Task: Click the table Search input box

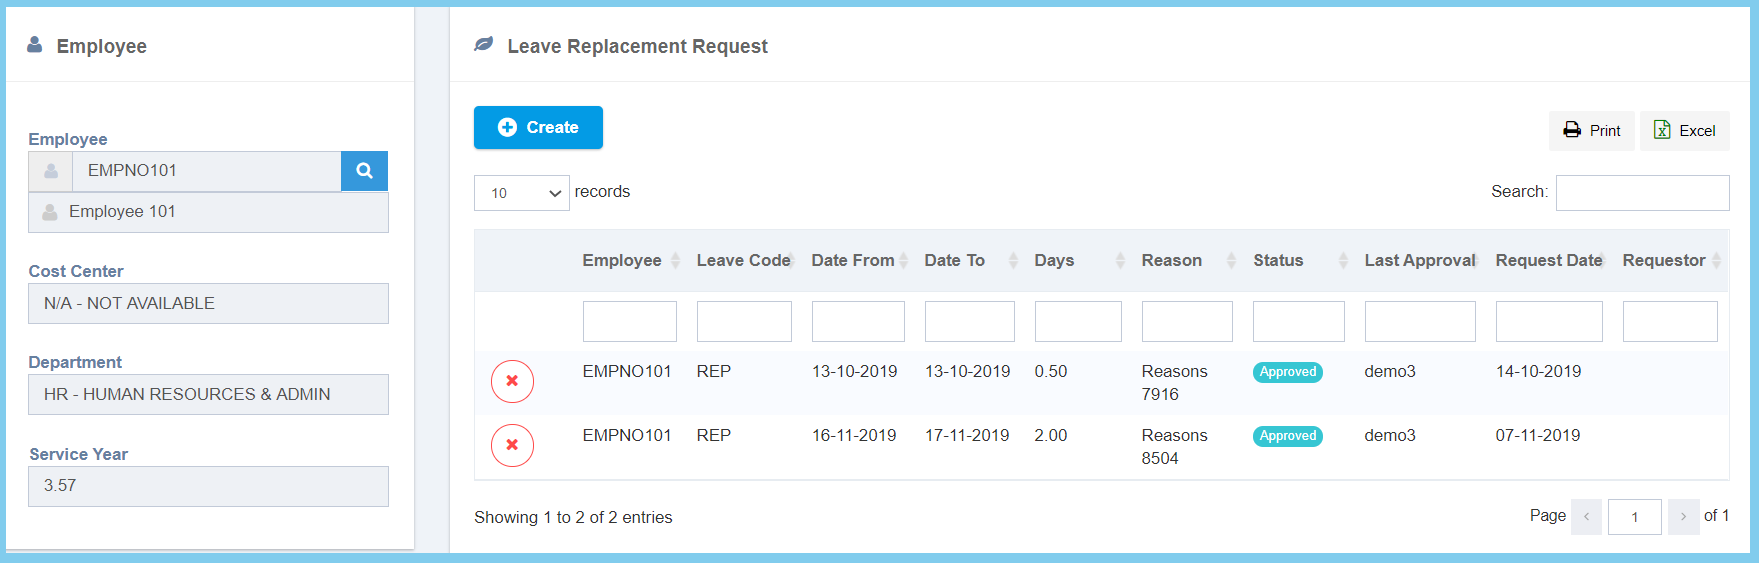Action: tap(1642, 193)
